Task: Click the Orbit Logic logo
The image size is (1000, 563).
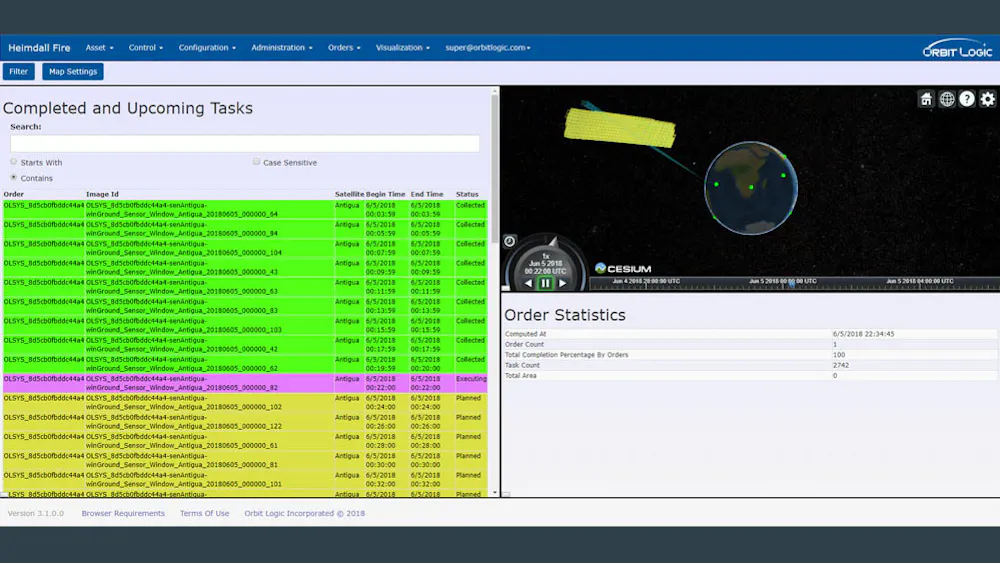Action: [957, 48]
